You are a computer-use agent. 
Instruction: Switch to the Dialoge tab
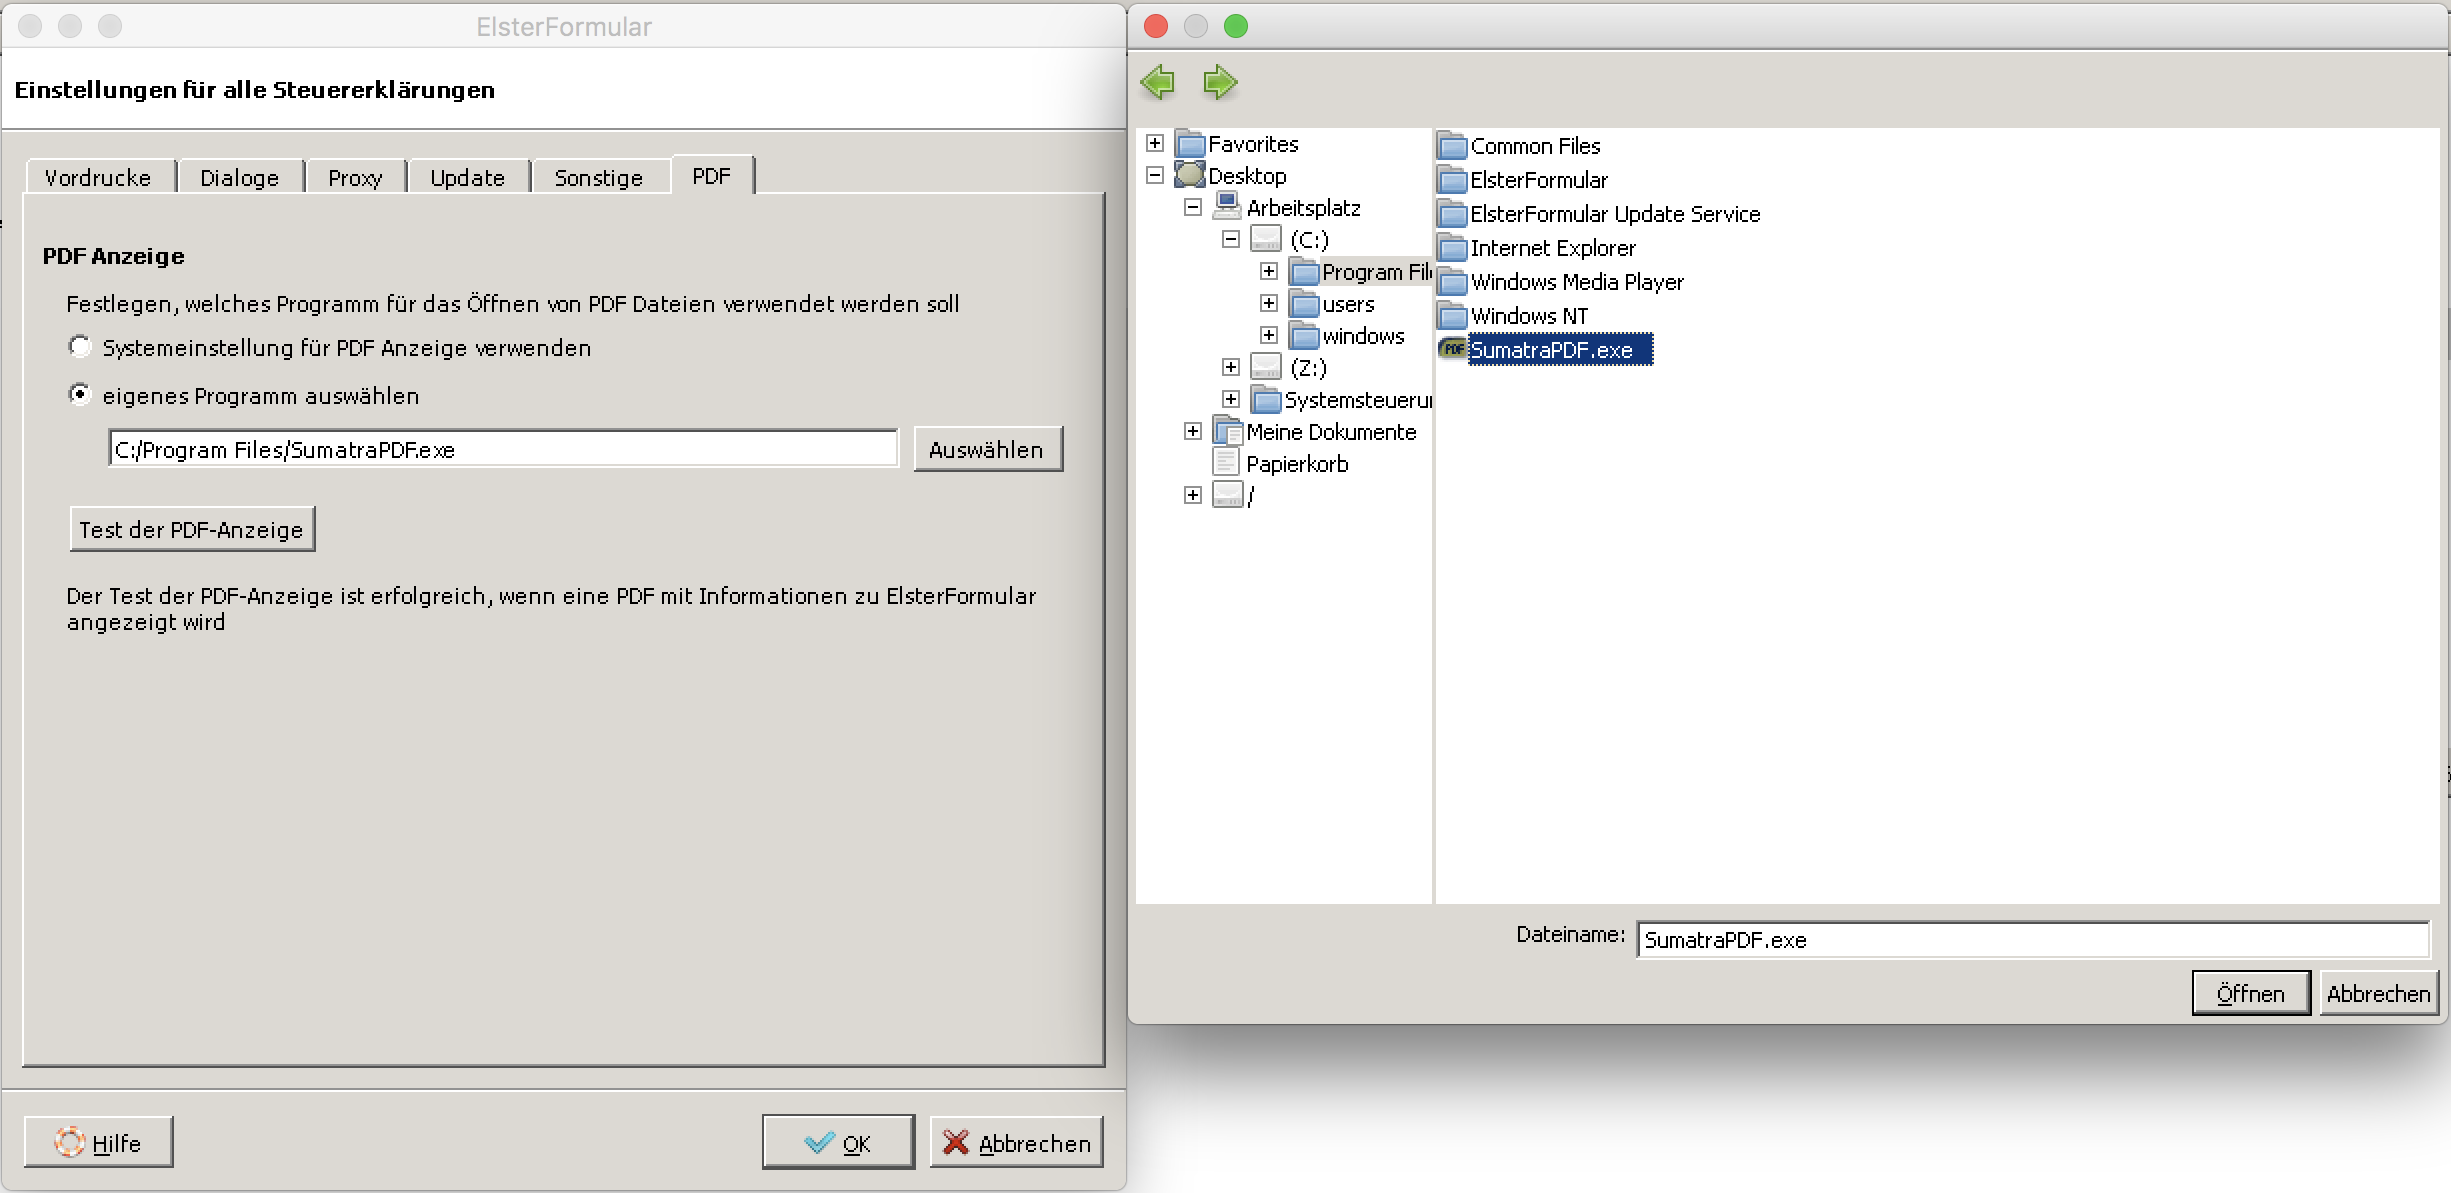pos(240,177)
